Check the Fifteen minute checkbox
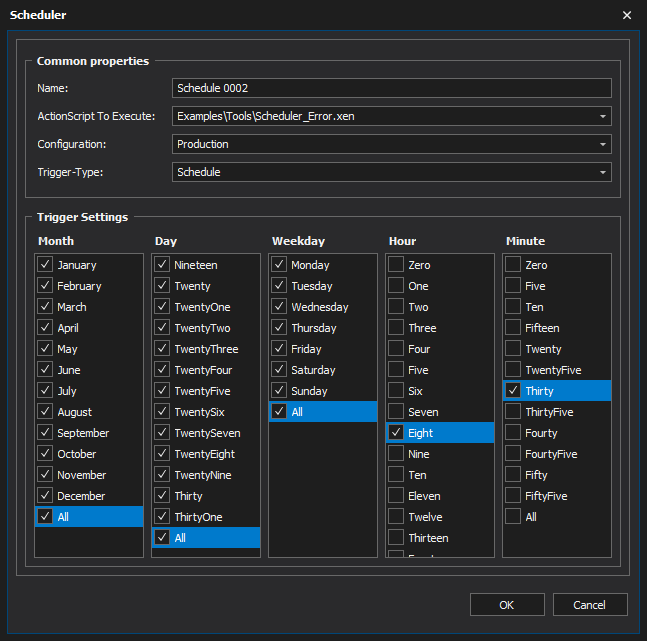 513,328
